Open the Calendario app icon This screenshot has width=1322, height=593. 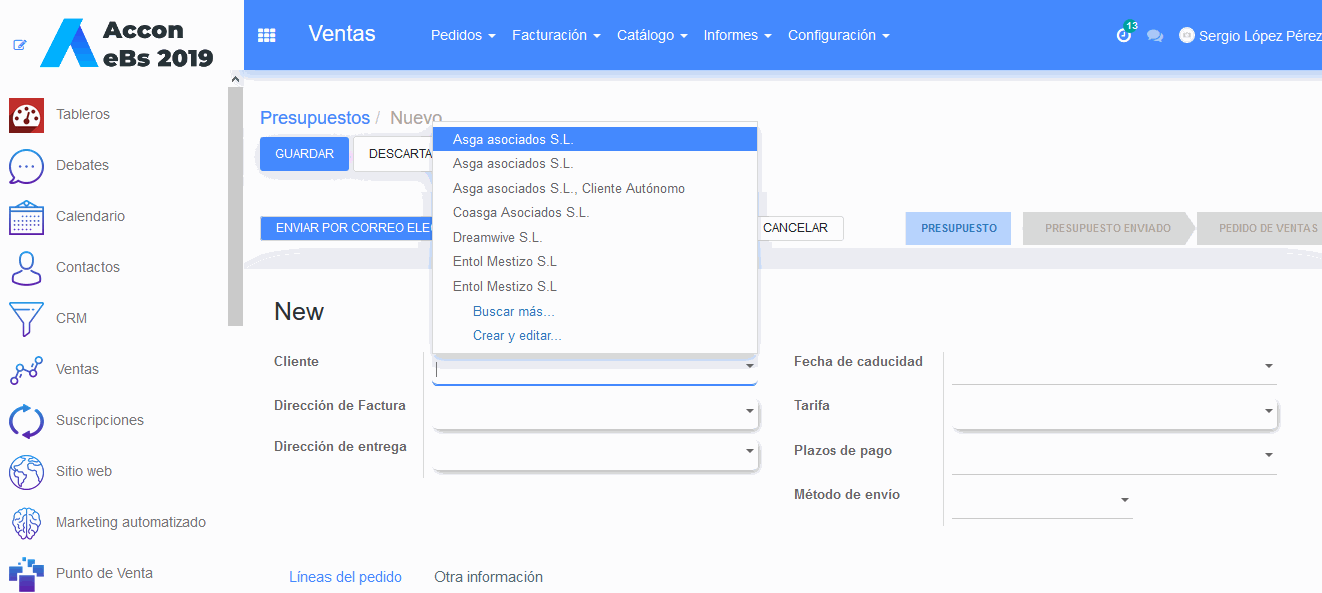(26, 217)
